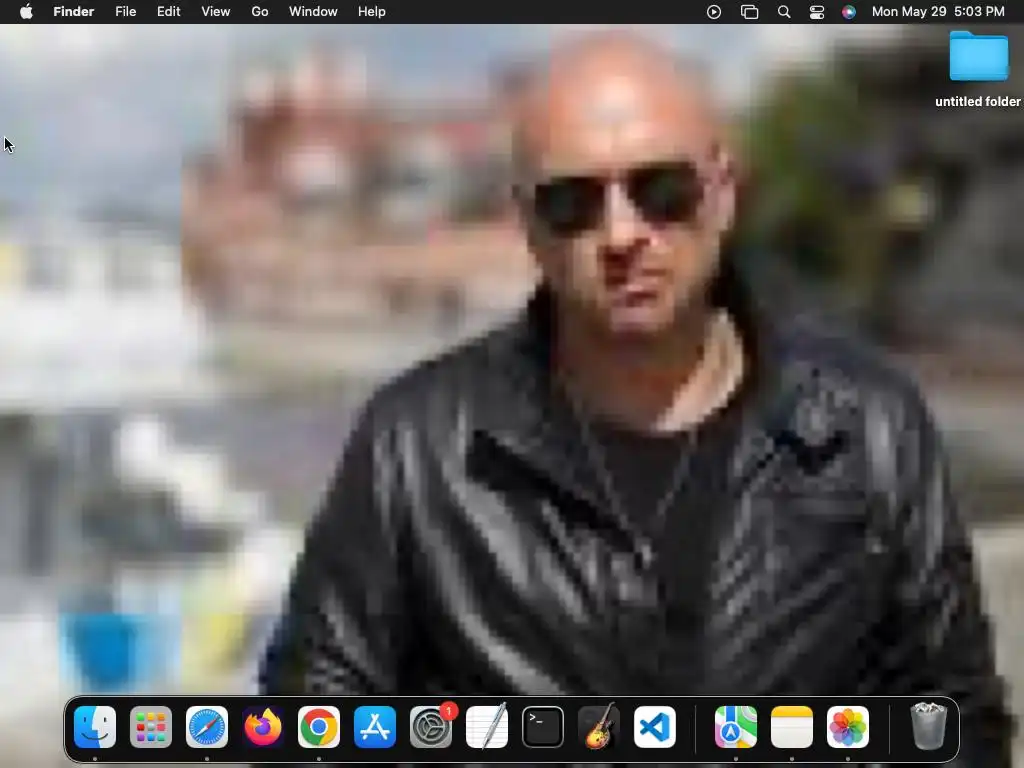Open the Trash in the Dock

(929, 726)
